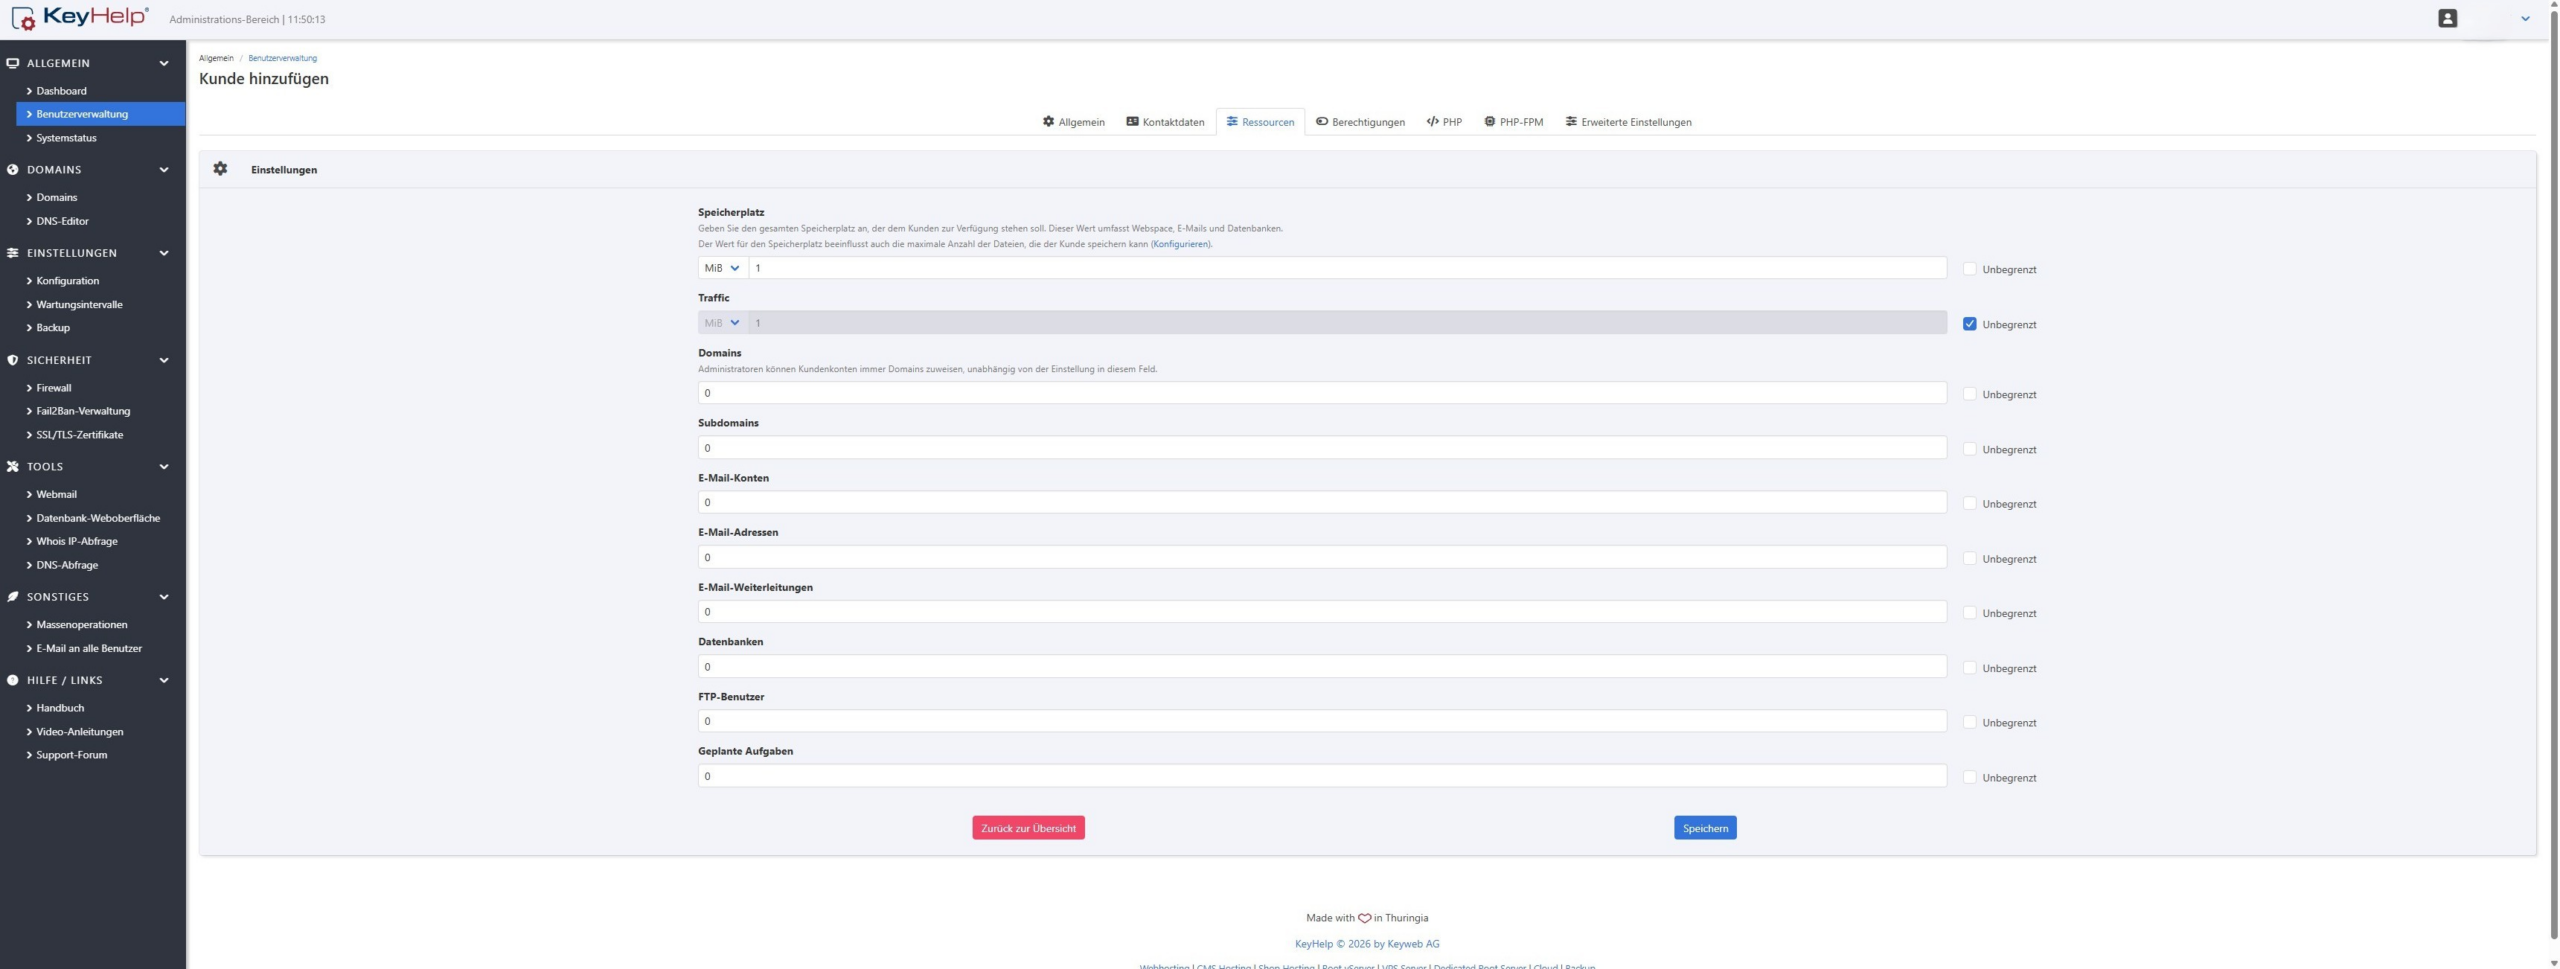2560x969 pixels.
Task: Open the user account icon in the header
Action: (2447, 18)
